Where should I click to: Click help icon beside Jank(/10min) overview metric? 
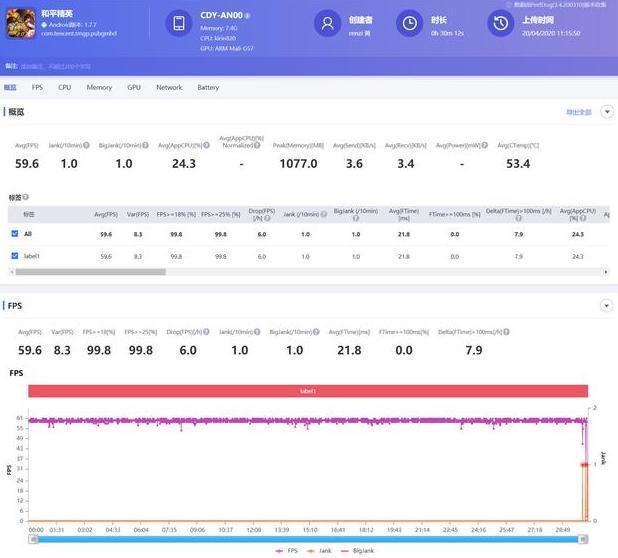(x=86, y=145)
